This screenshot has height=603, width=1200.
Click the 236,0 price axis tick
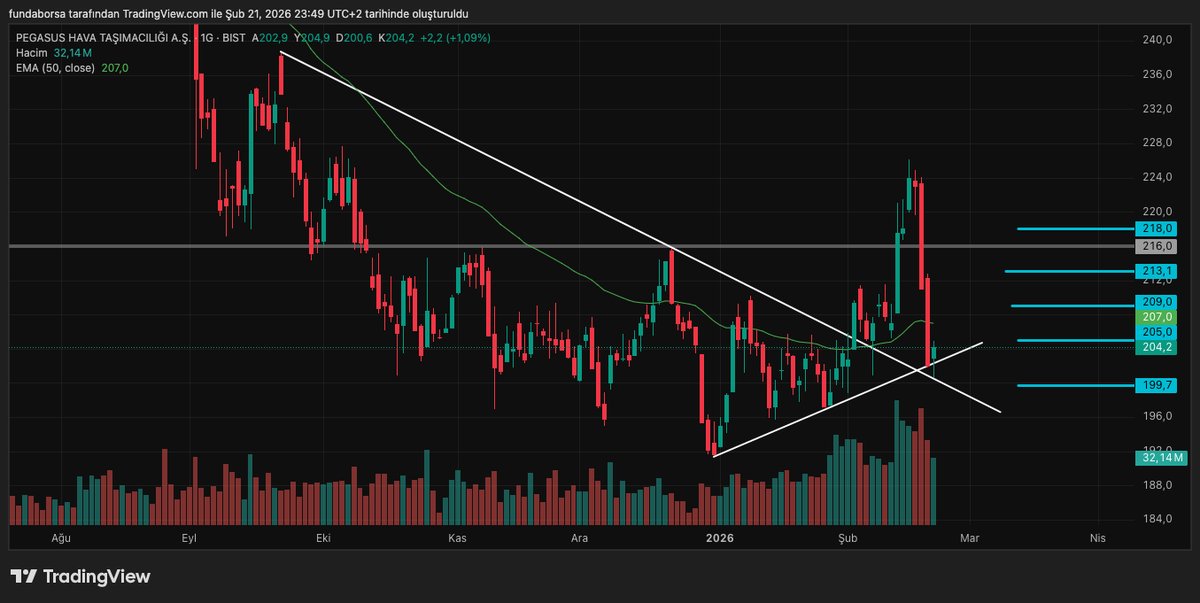point(1156,75)
